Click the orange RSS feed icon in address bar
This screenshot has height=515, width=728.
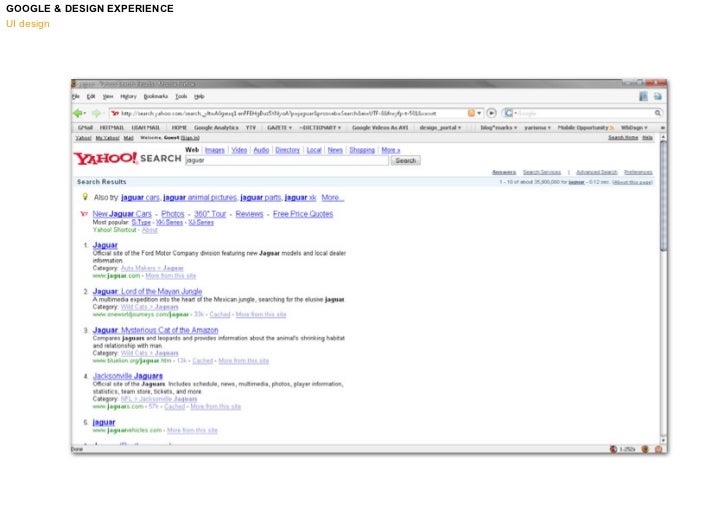pyautogui.click(x=471, y=113)
